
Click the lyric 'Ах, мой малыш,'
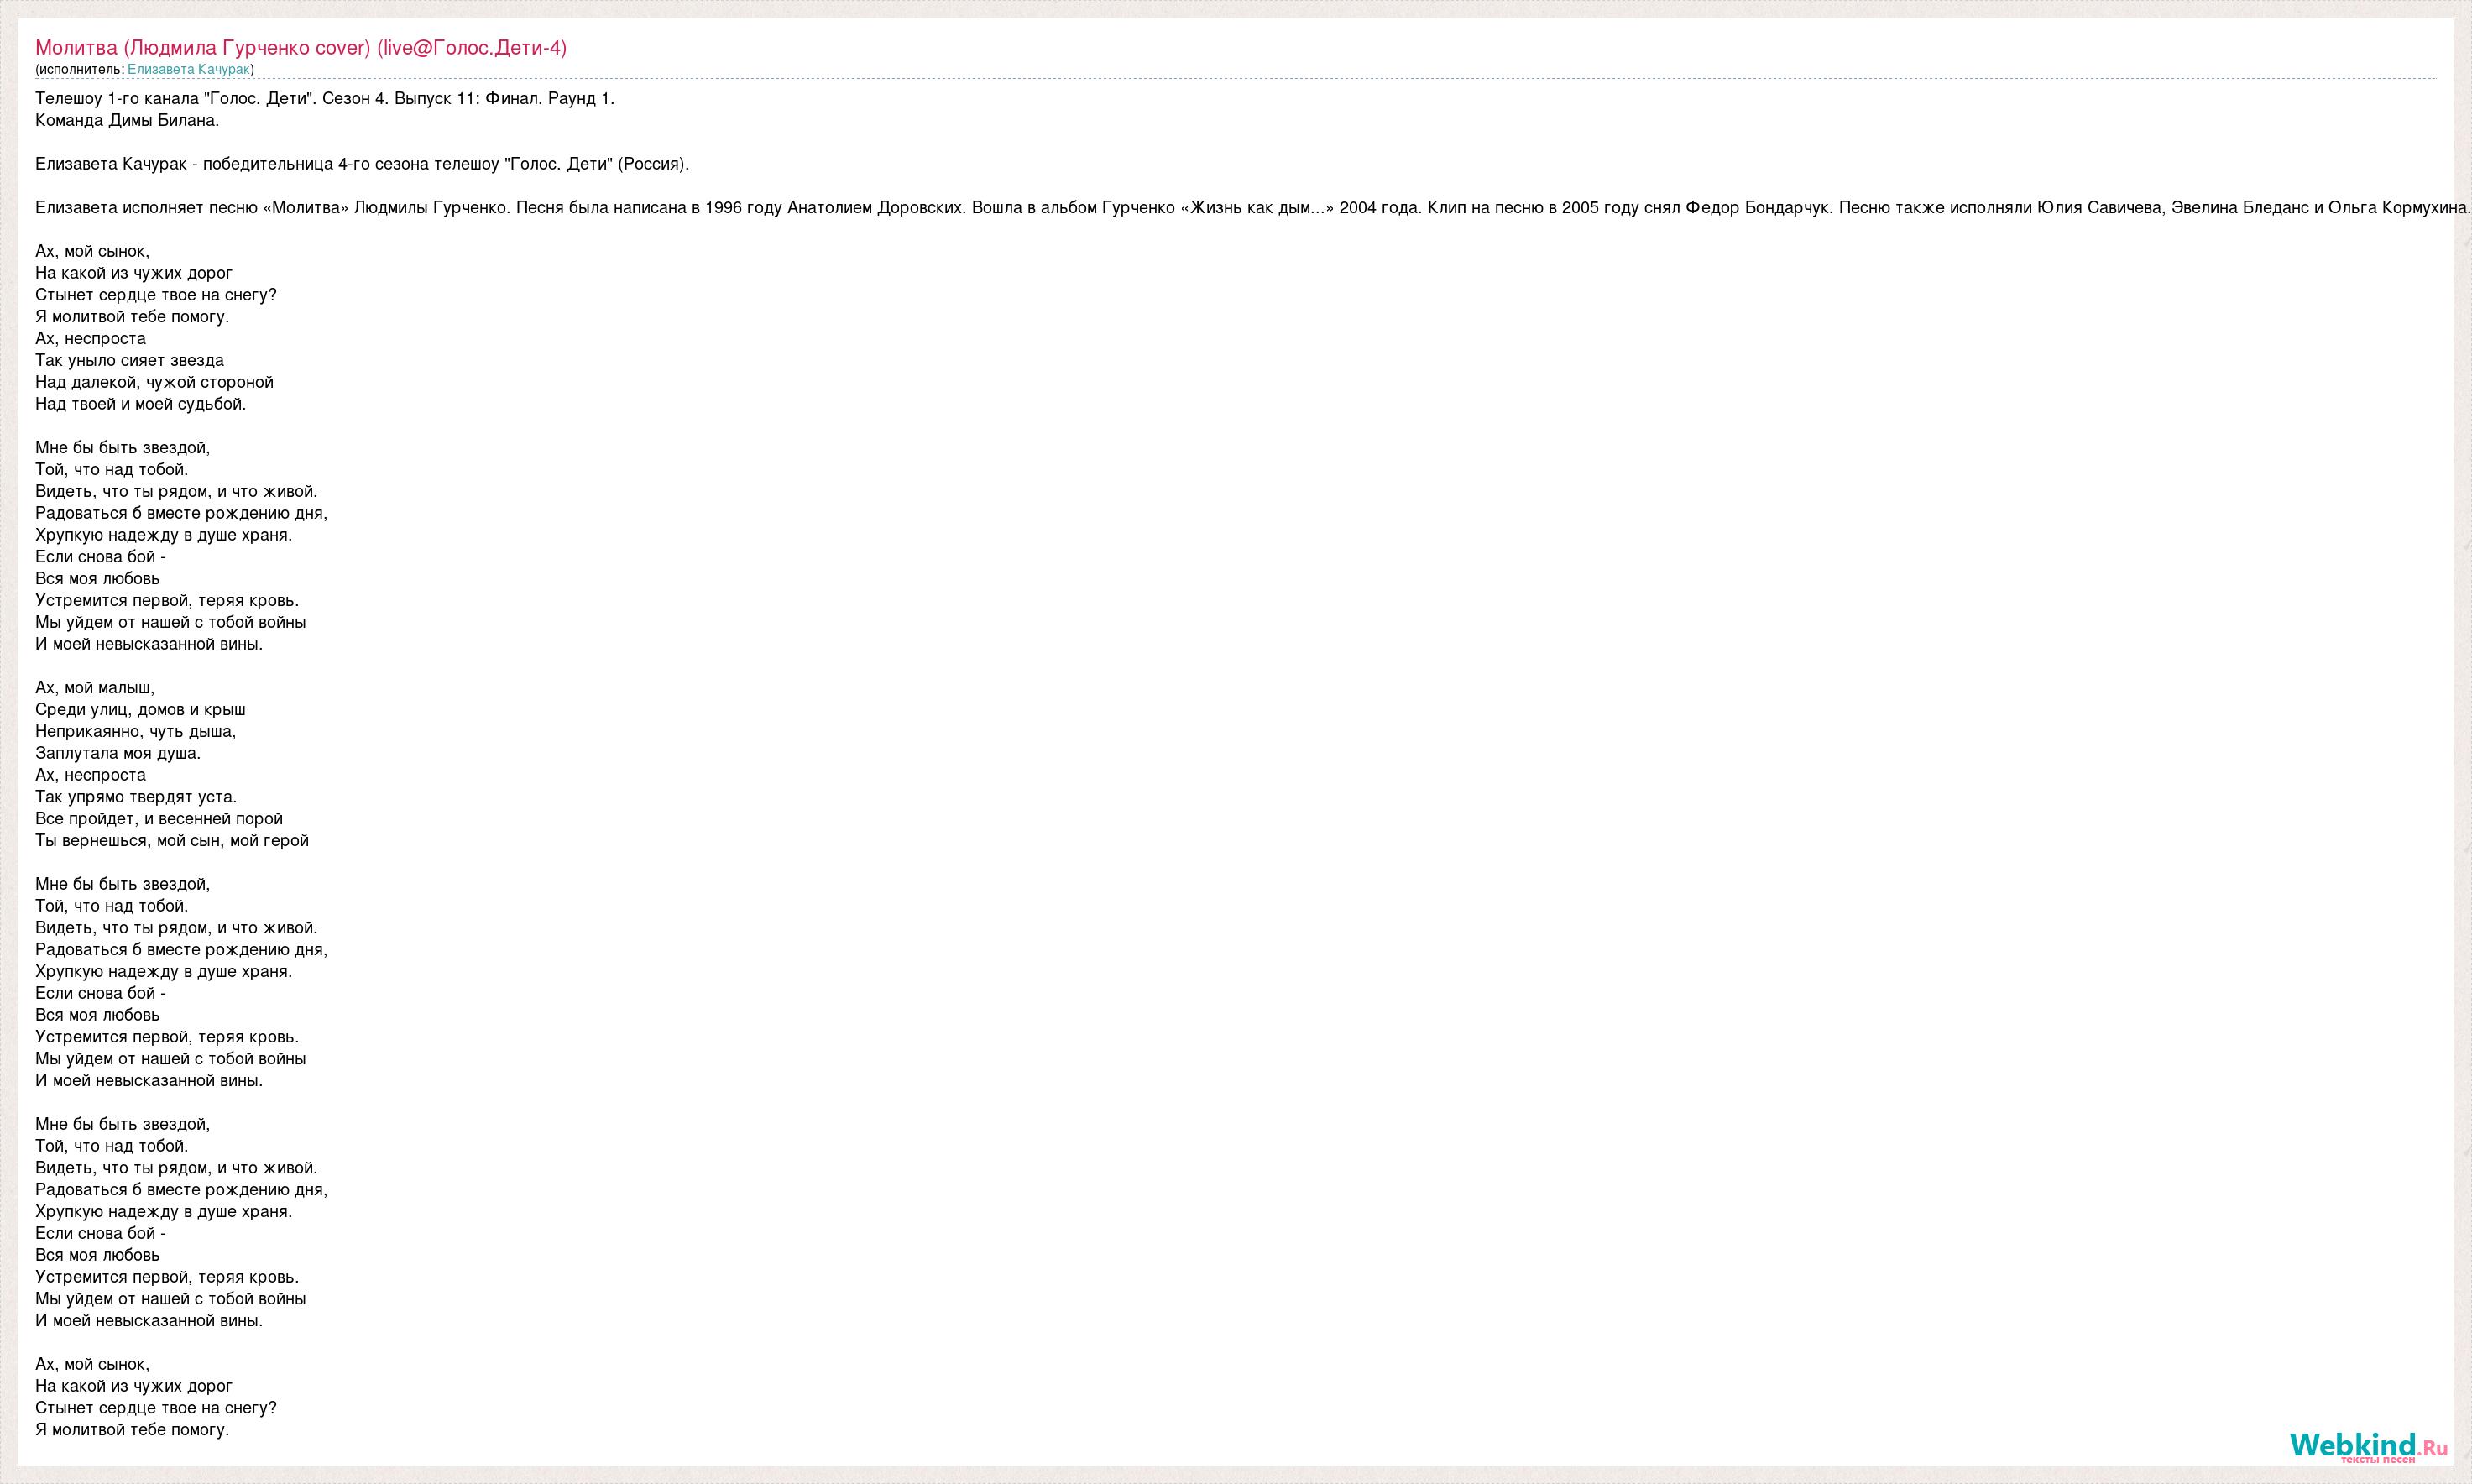click(94, 688)
